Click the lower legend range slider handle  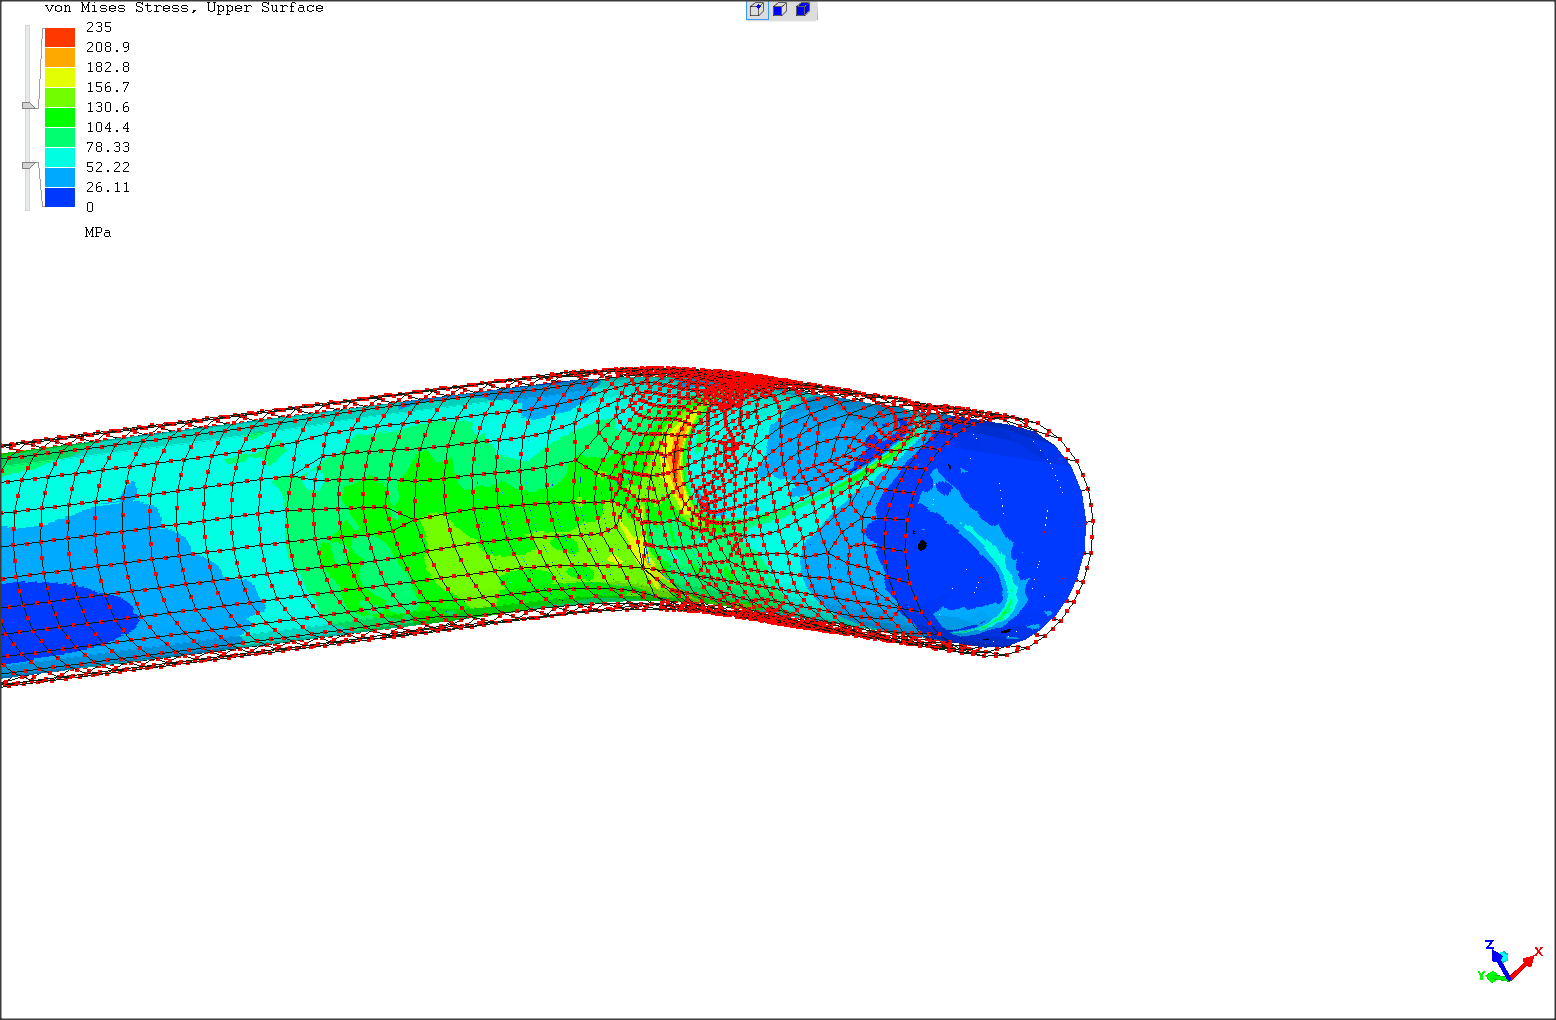coord(29,165)
